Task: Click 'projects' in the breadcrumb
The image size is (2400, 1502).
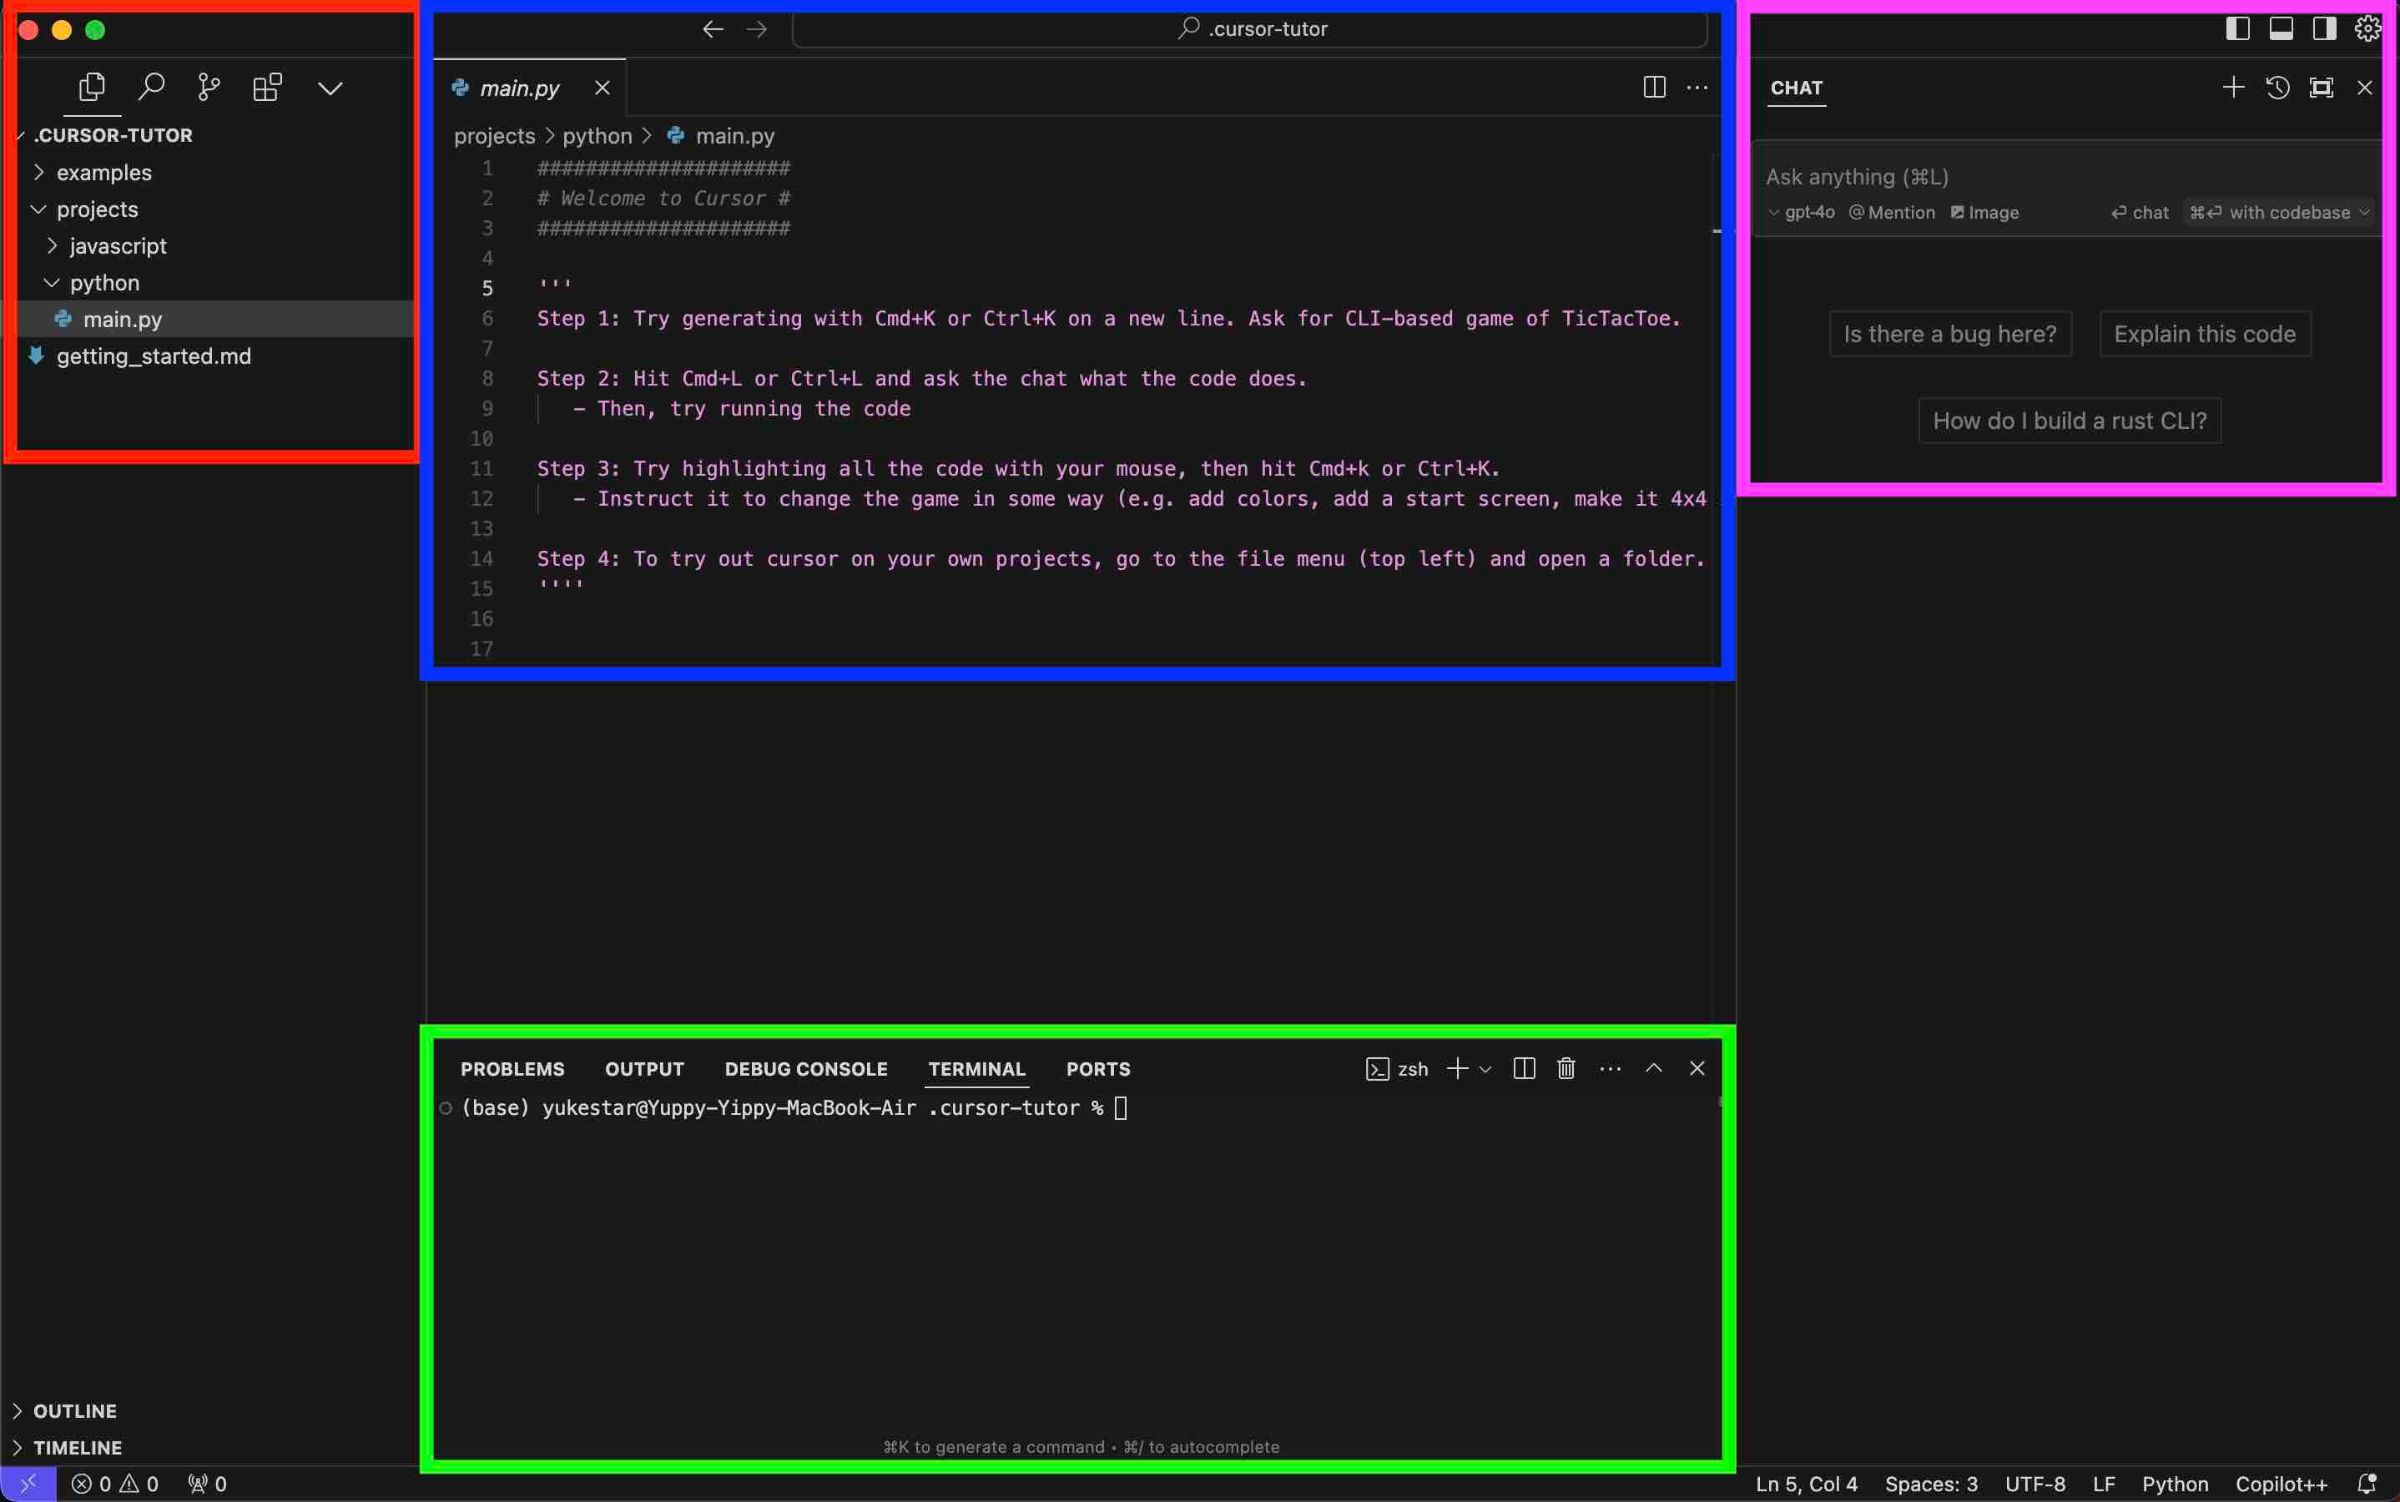Action: (x=494, y=136)
